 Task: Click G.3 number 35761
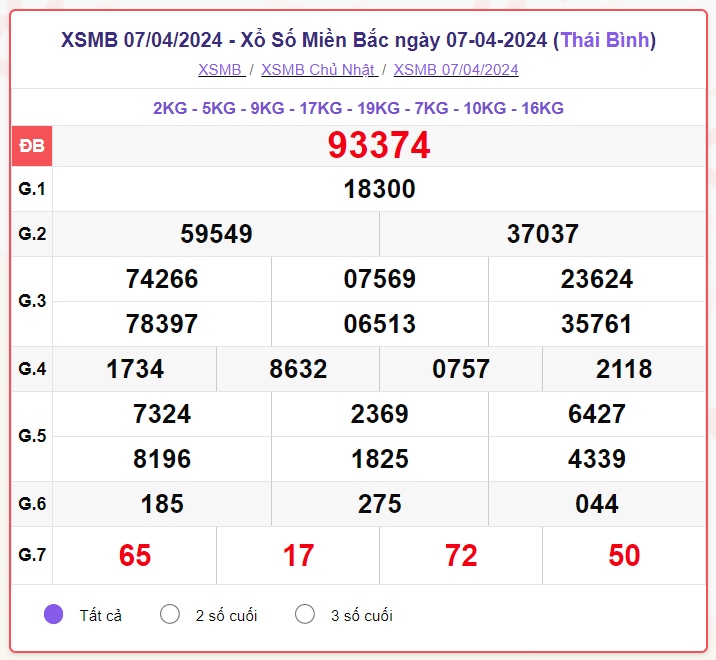597,324
